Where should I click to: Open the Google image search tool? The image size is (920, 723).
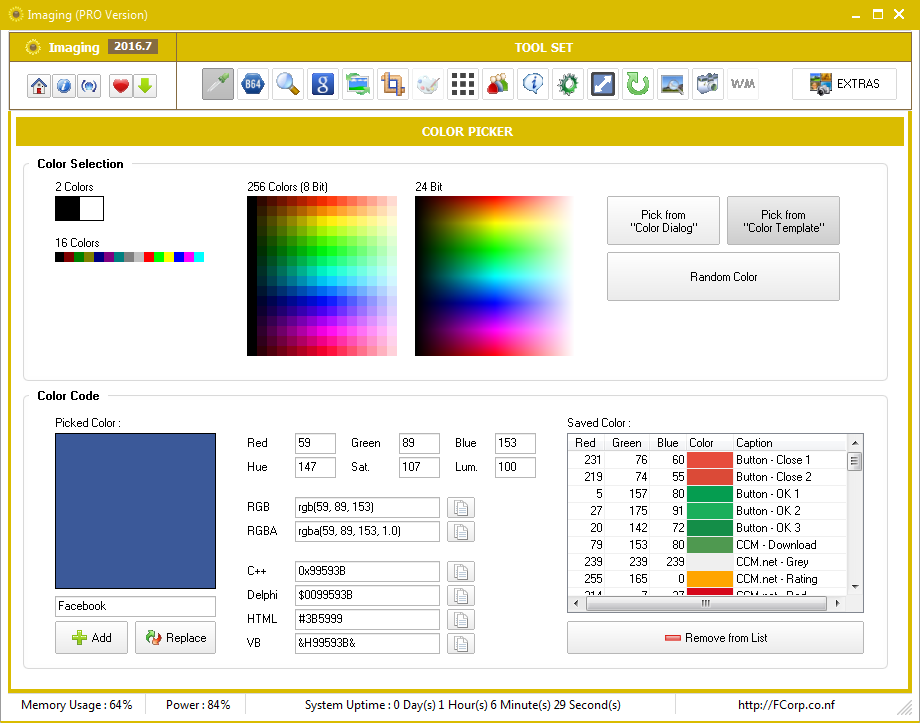pos(323,84)
